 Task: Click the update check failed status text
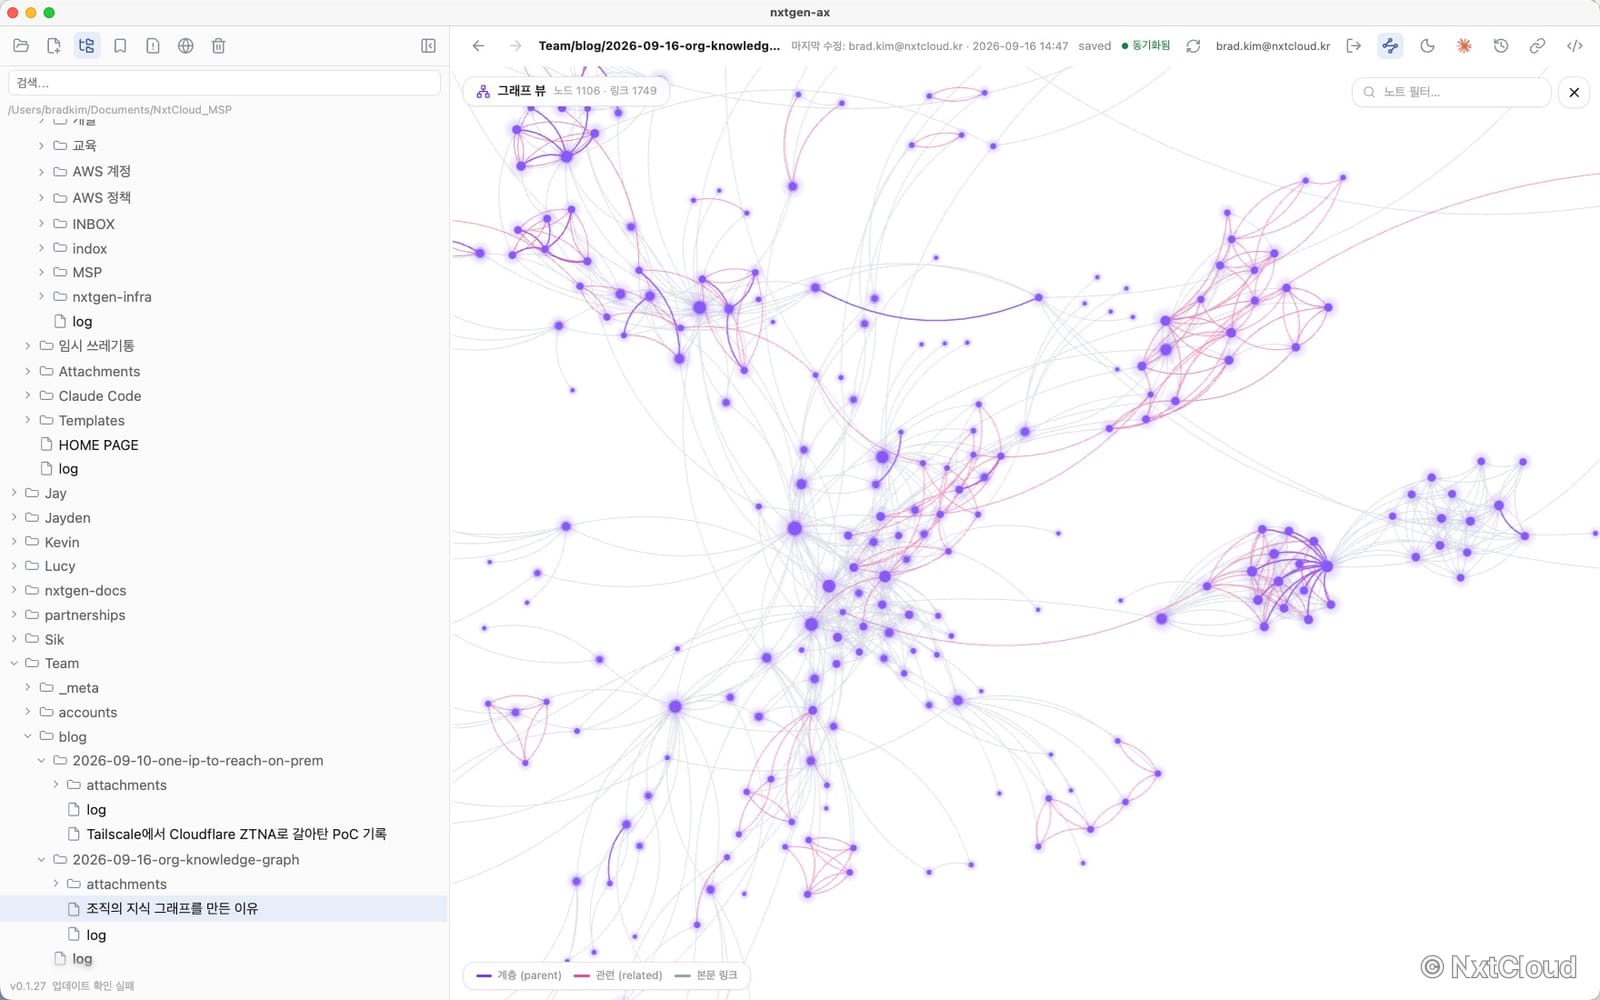(x=93, y=986)
